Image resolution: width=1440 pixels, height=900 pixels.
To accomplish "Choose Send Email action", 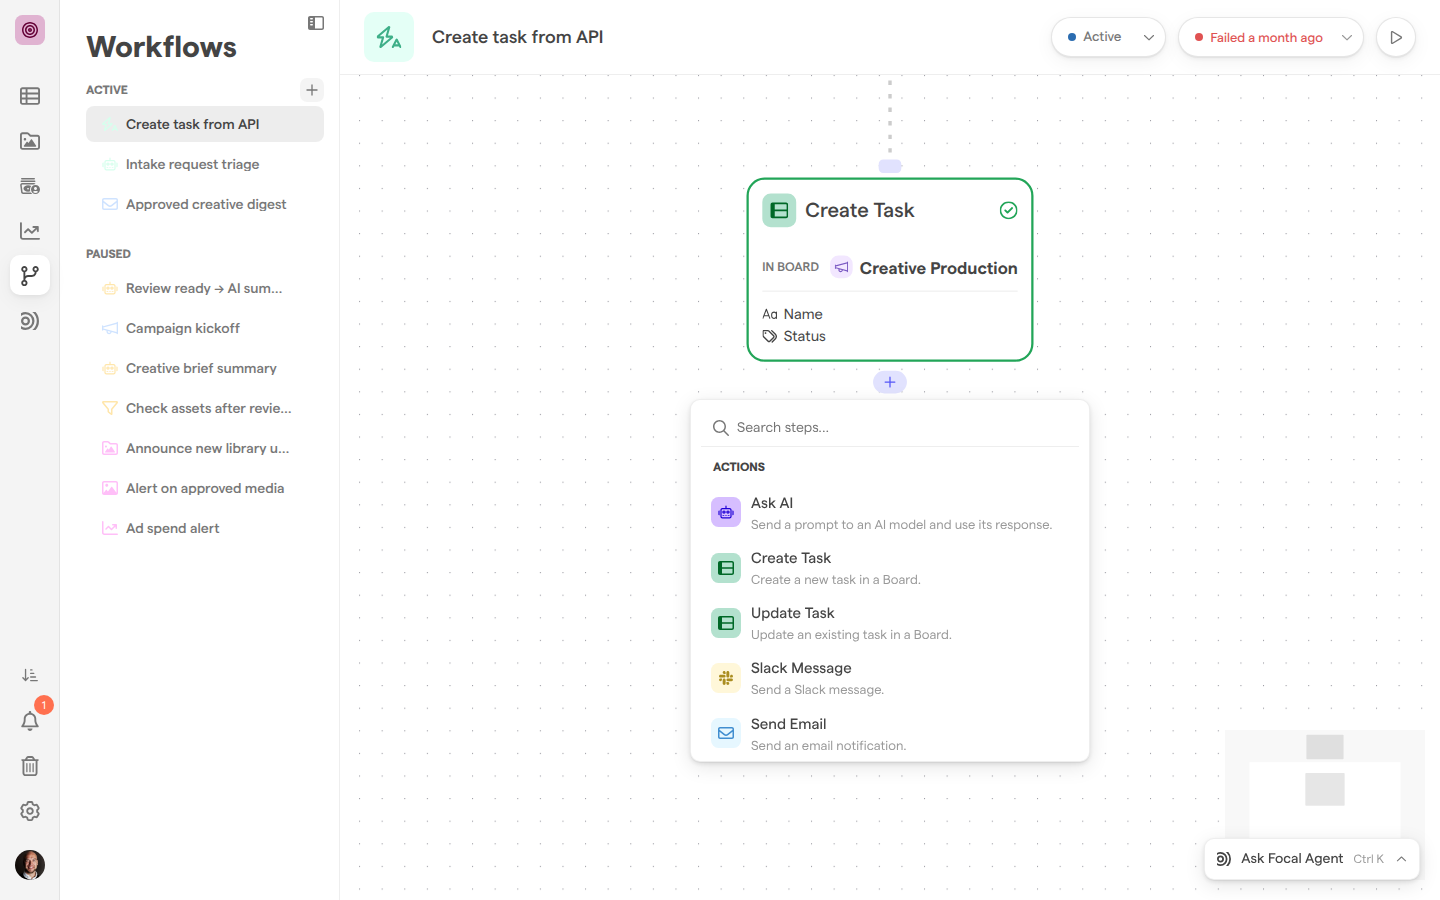I will click(x=890, y=734).
